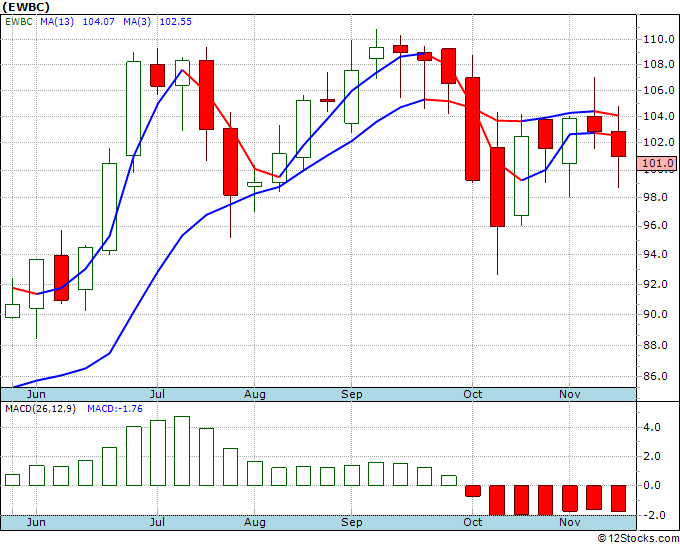This screenshot has height=546, width=680.
Task: Click Jun on the bottom MACD date axis
Action: [36, 522]
